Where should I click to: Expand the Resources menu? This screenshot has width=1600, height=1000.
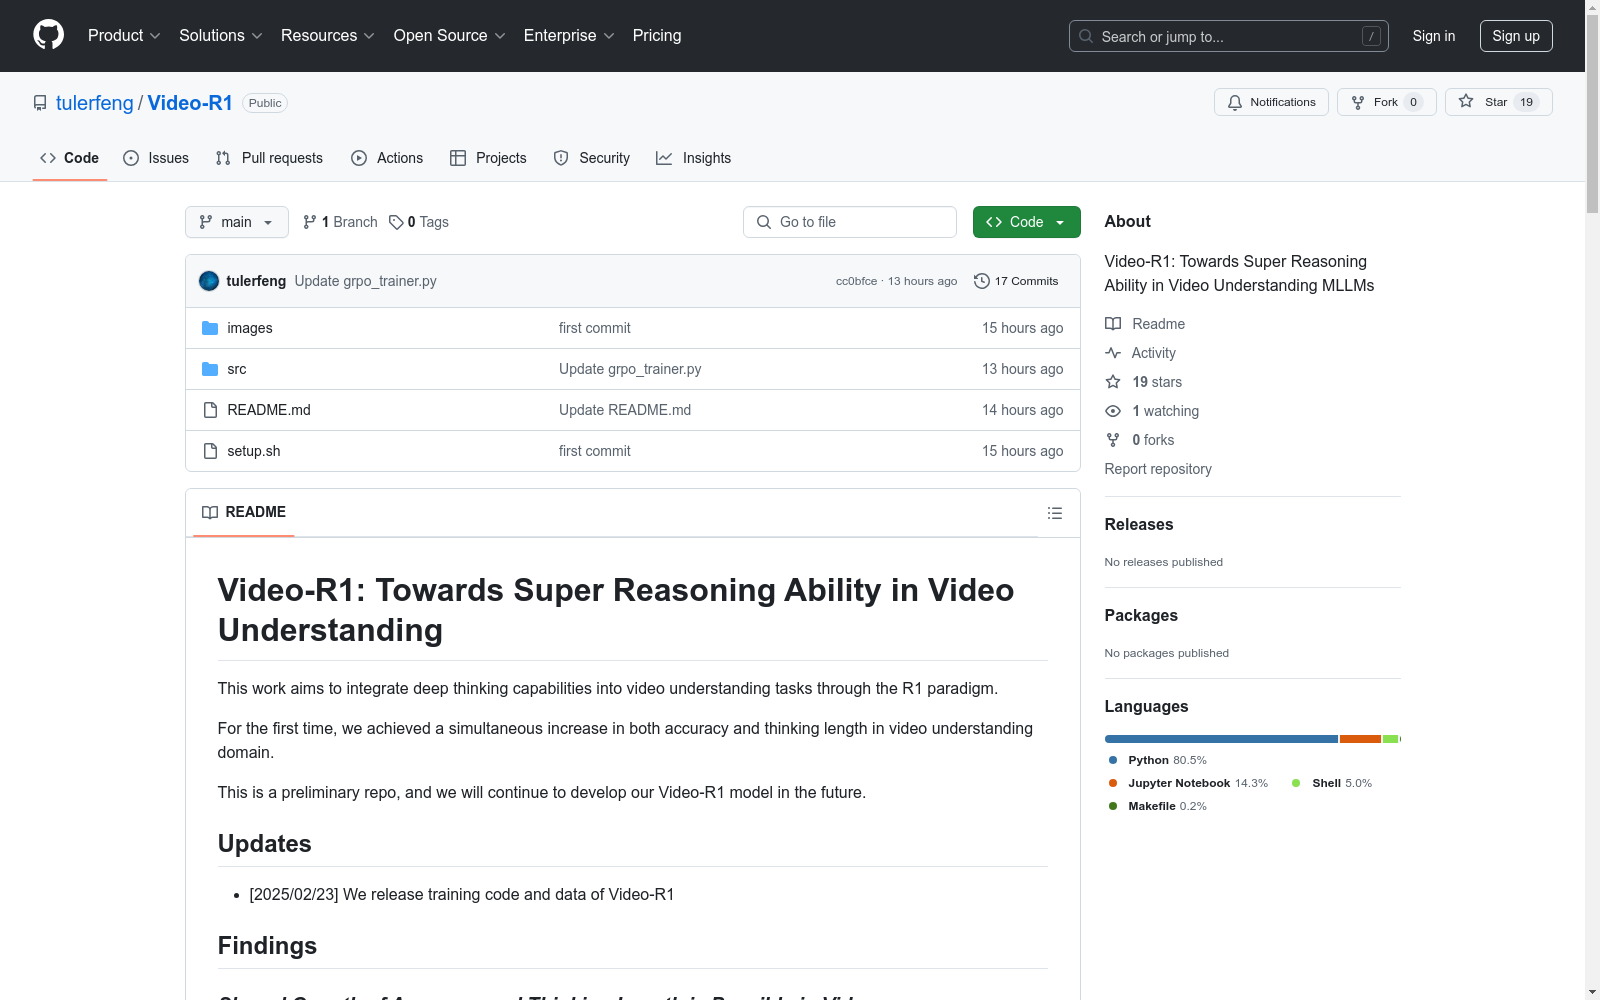point(328,36)
